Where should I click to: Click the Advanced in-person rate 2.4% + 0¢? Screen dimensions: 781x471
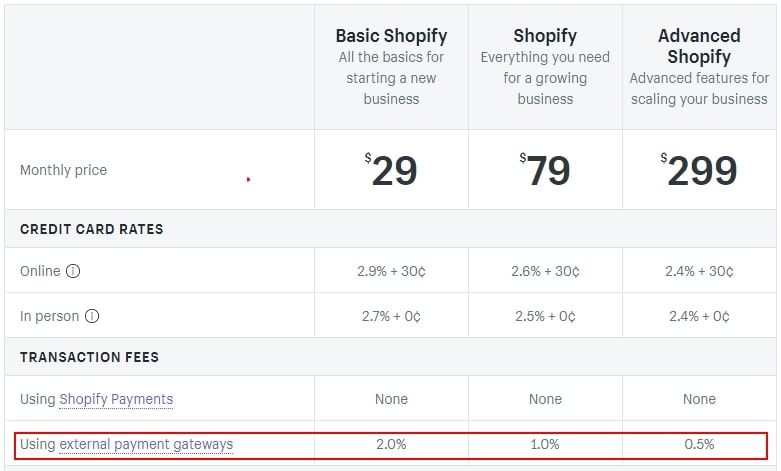pyautogui.click(x=699, y=316)
